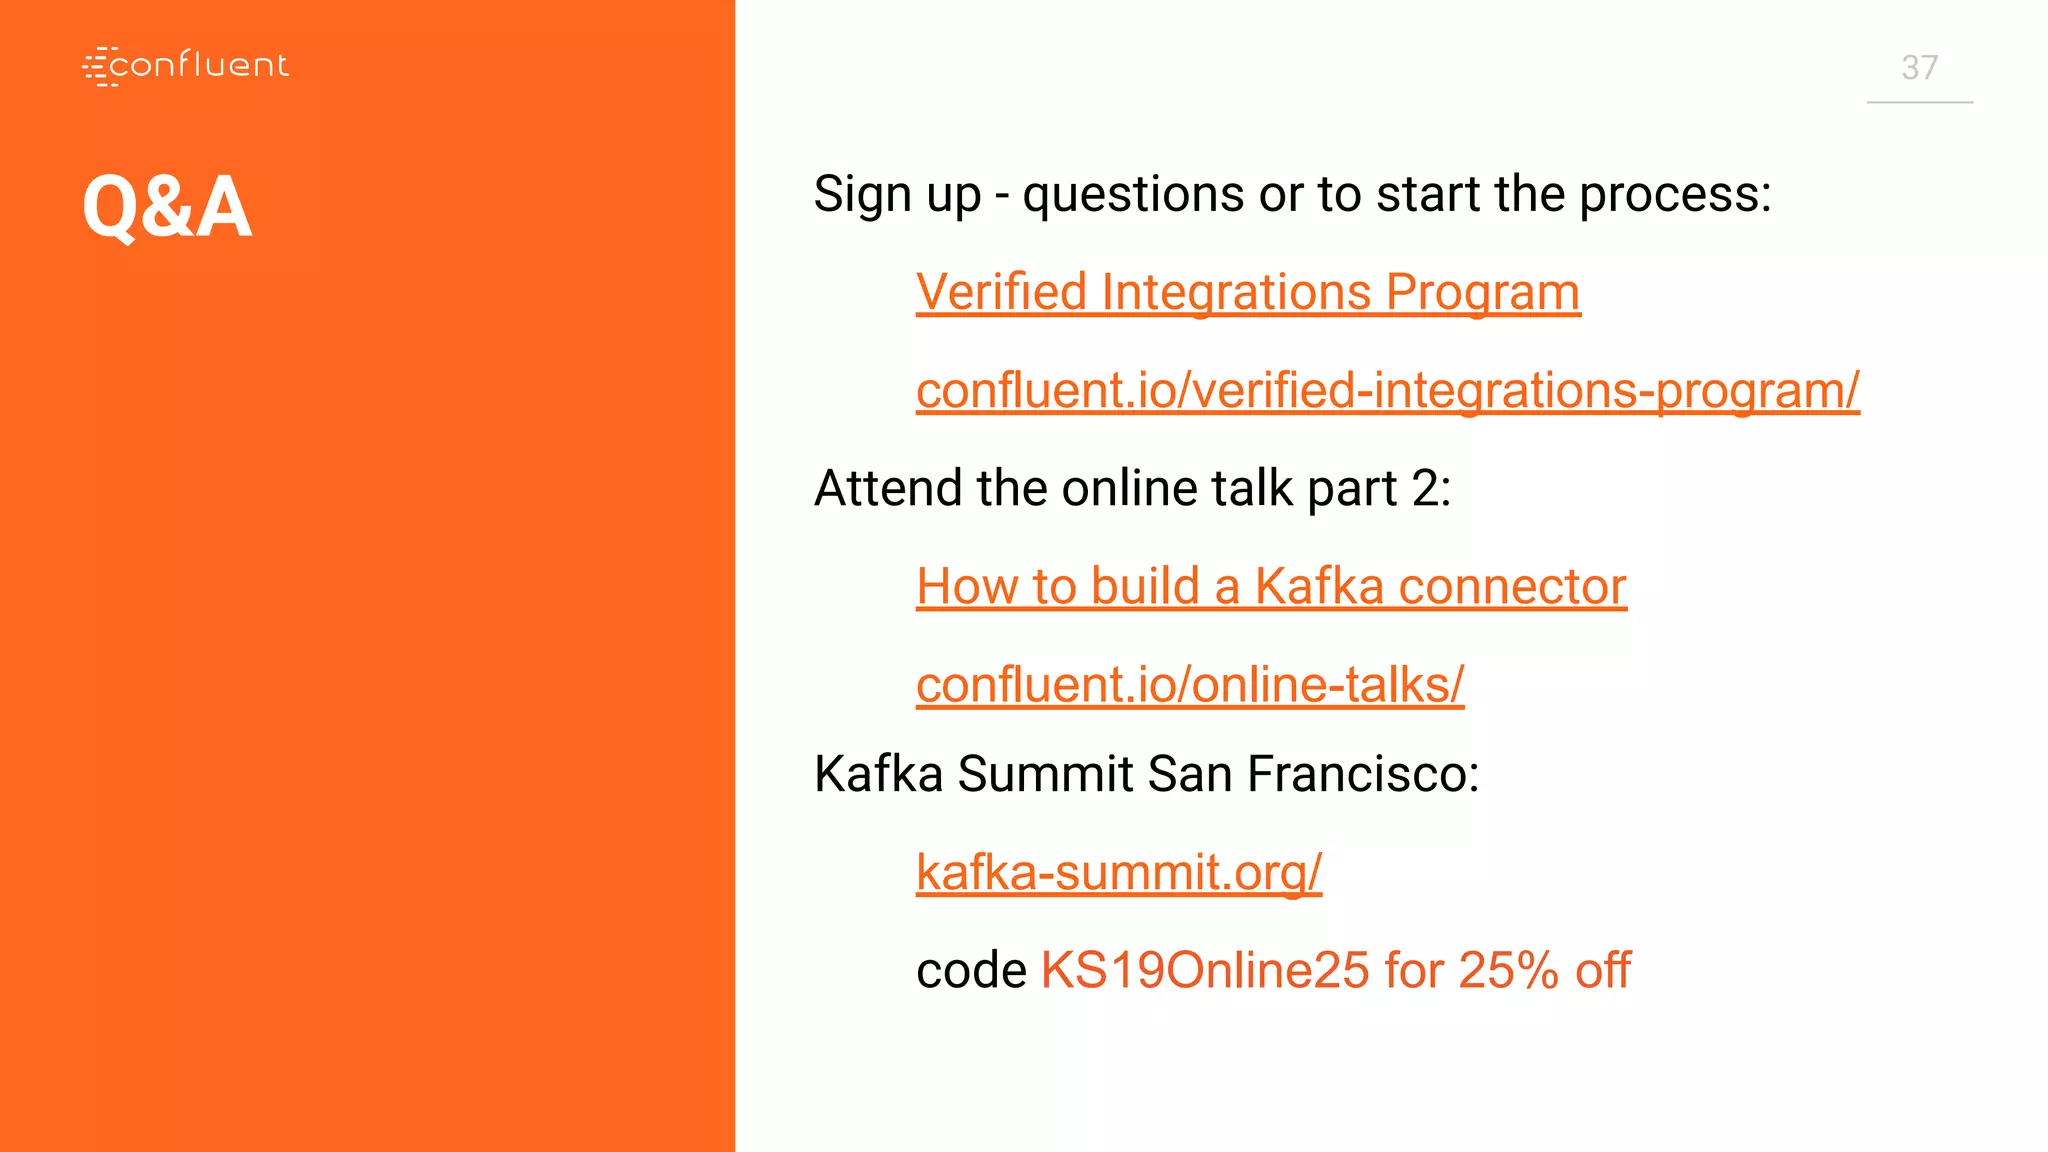
Task: Open the Verified Integrations Program link
Action: pyautogui.click(x=1247, y=292)
